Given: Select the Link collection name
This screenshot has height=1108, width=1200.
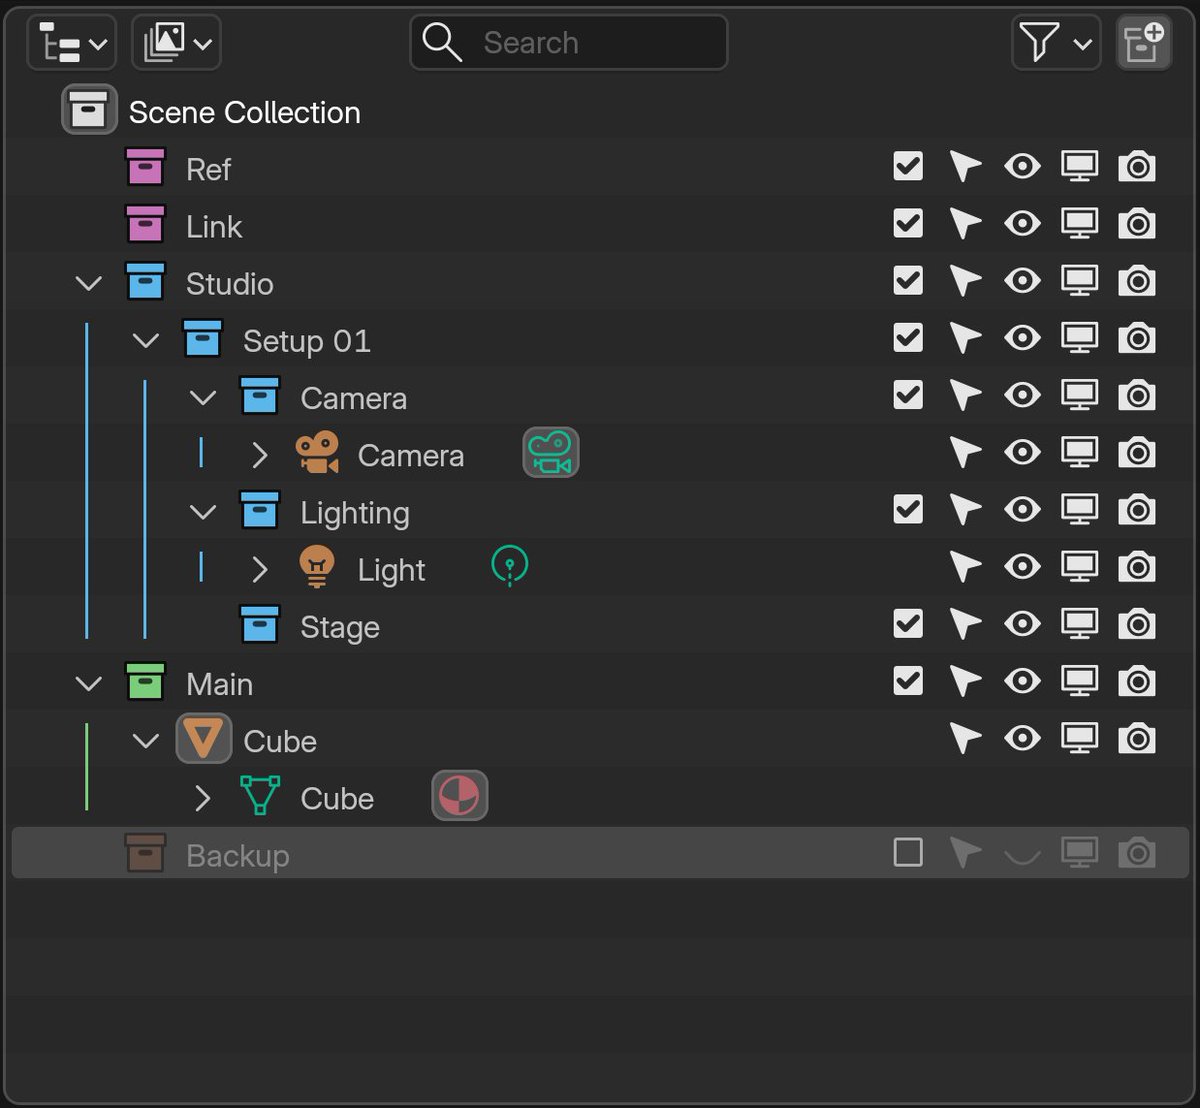Looking at the screenshot, I should pyautogui.click(x=214, y=226).
